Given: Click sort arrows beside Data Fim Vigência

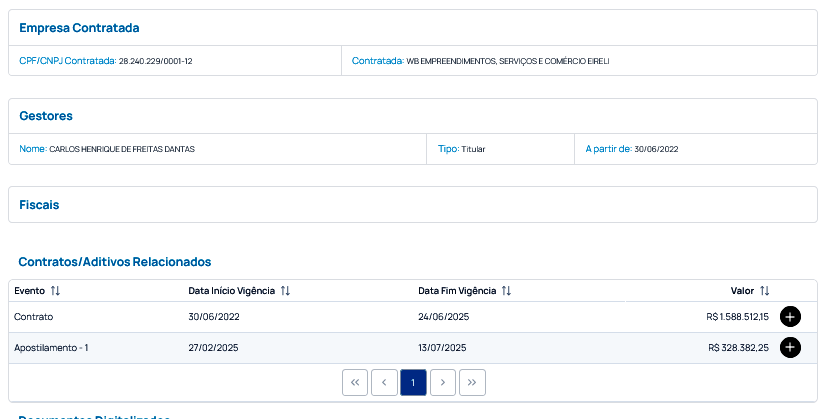Looking at the screenshot, I should pos(506,291).
